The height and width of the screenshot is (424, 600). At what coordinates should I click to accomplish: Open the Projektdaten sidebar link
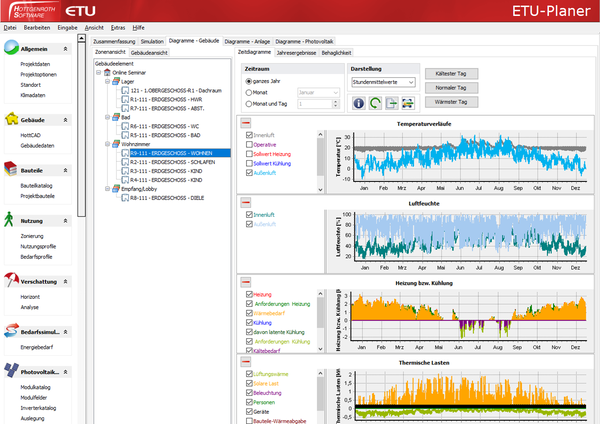pos(35,64)
